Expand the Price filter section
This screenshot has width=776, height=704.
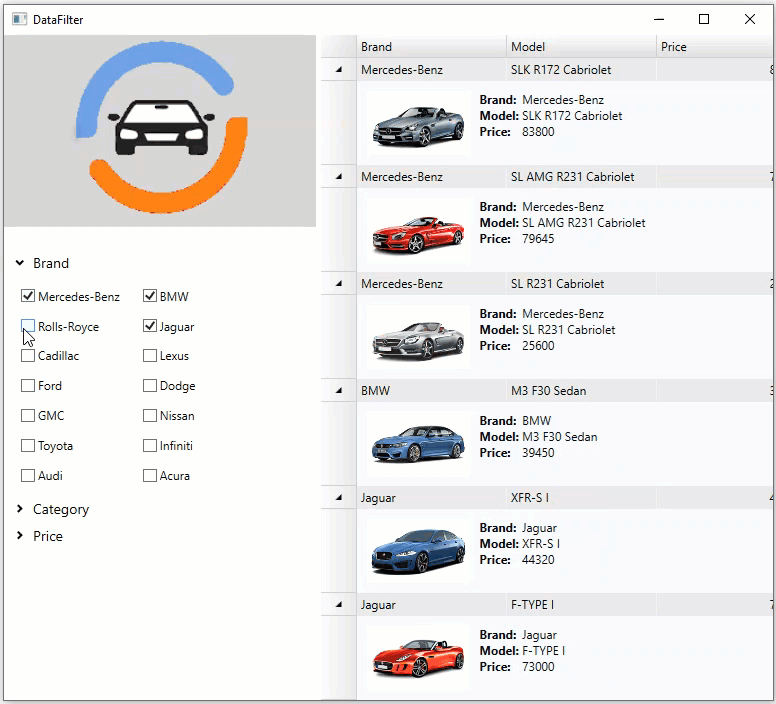20,535
